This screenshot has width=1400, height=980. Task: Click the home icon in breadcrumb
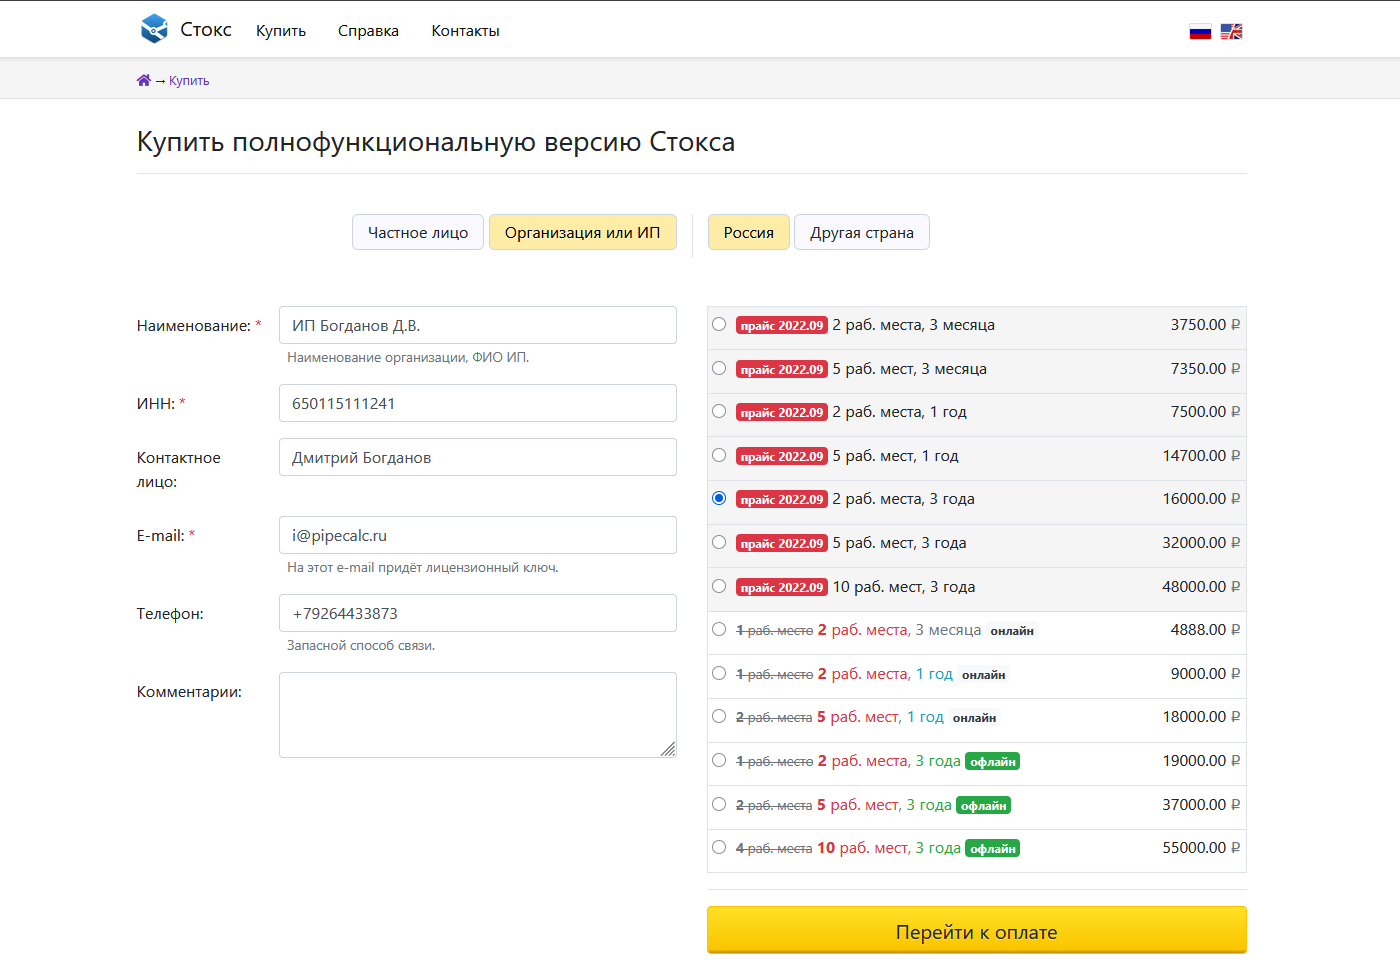click(x=144, y=81)
